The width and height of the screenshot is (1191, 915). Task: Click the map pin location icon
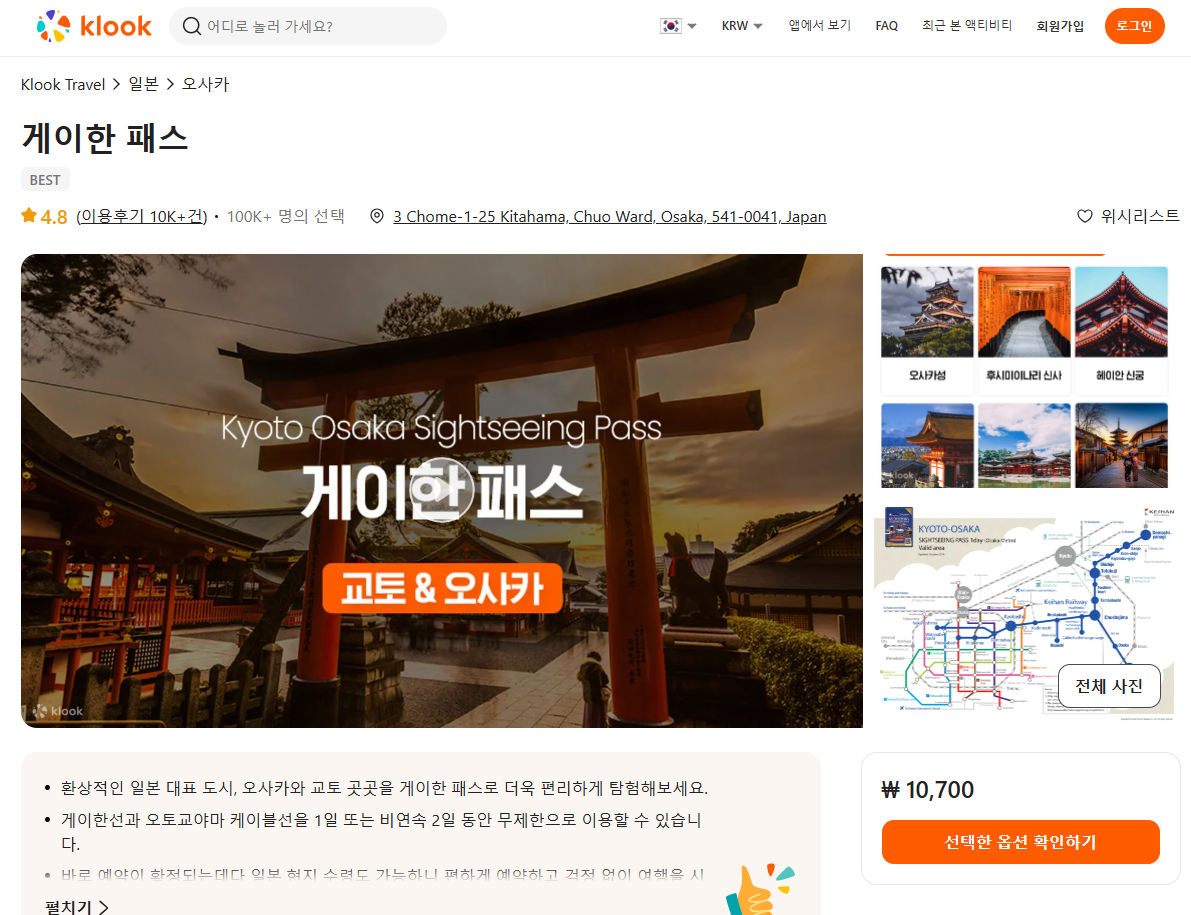click(x=377, y=216)
